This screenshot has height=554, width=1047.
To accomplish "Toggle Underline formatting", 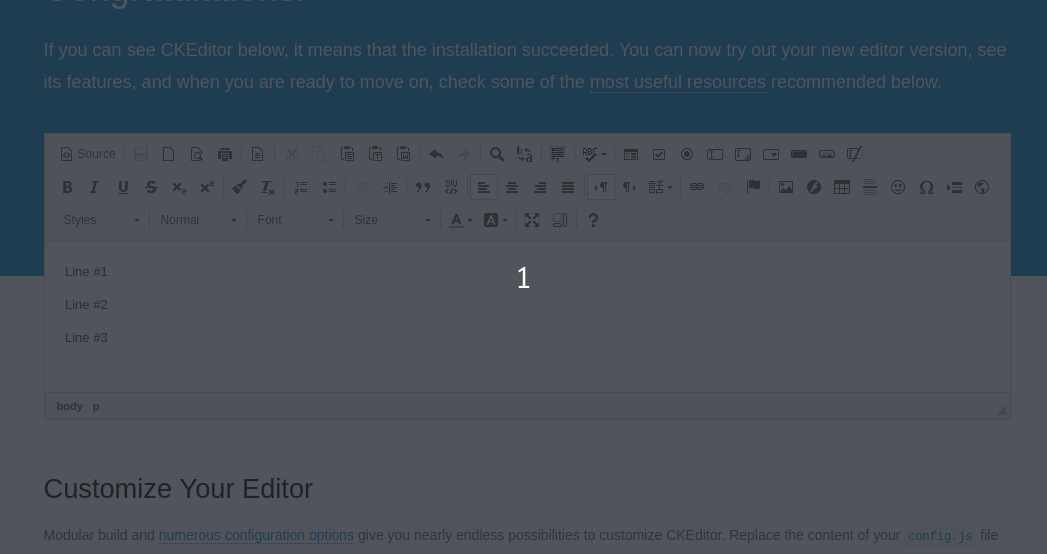I will 123,188.
